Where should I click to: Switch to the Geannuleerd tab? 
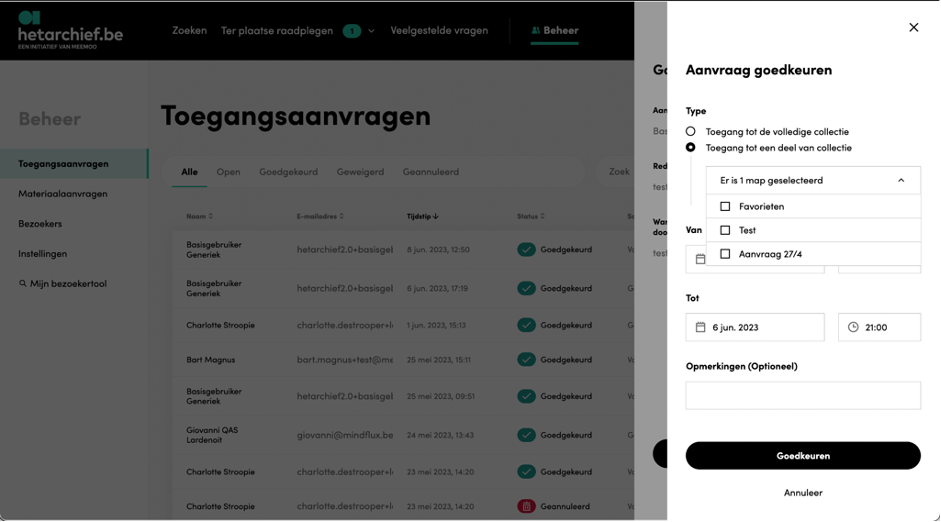click(431, 172)
